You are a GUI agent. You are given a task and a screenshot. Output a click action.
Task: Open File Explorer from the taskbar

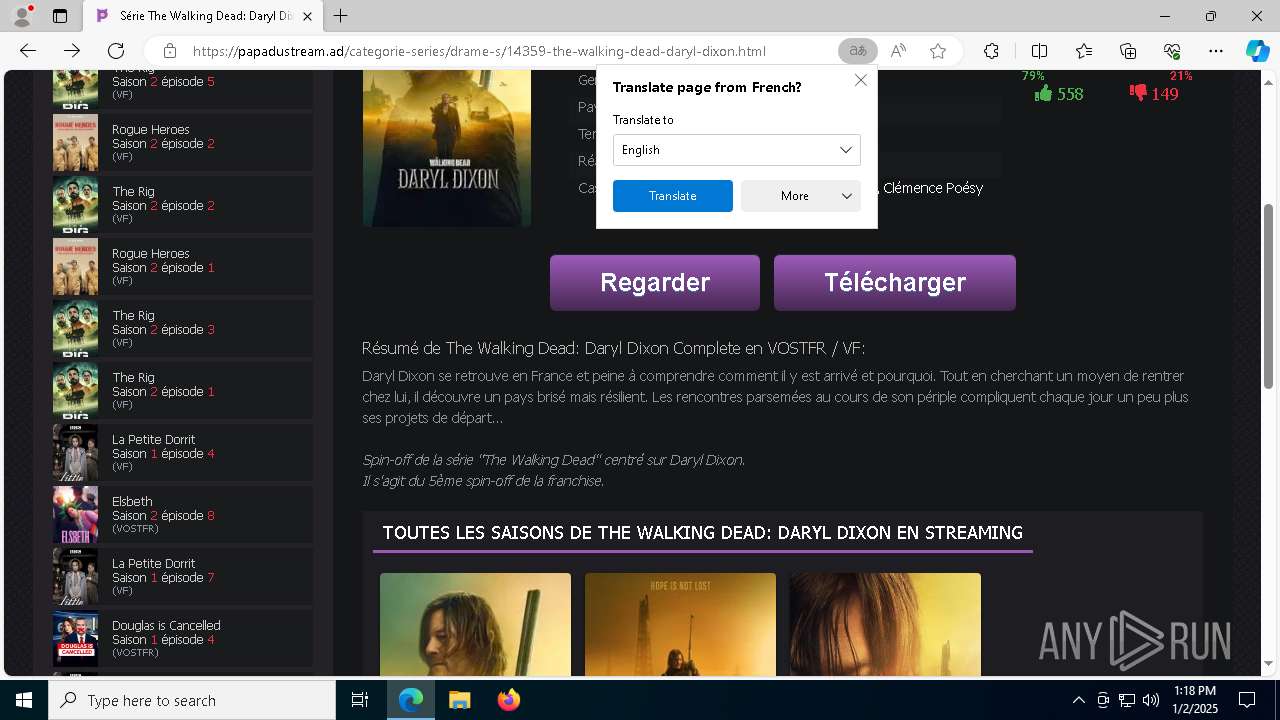459,700
